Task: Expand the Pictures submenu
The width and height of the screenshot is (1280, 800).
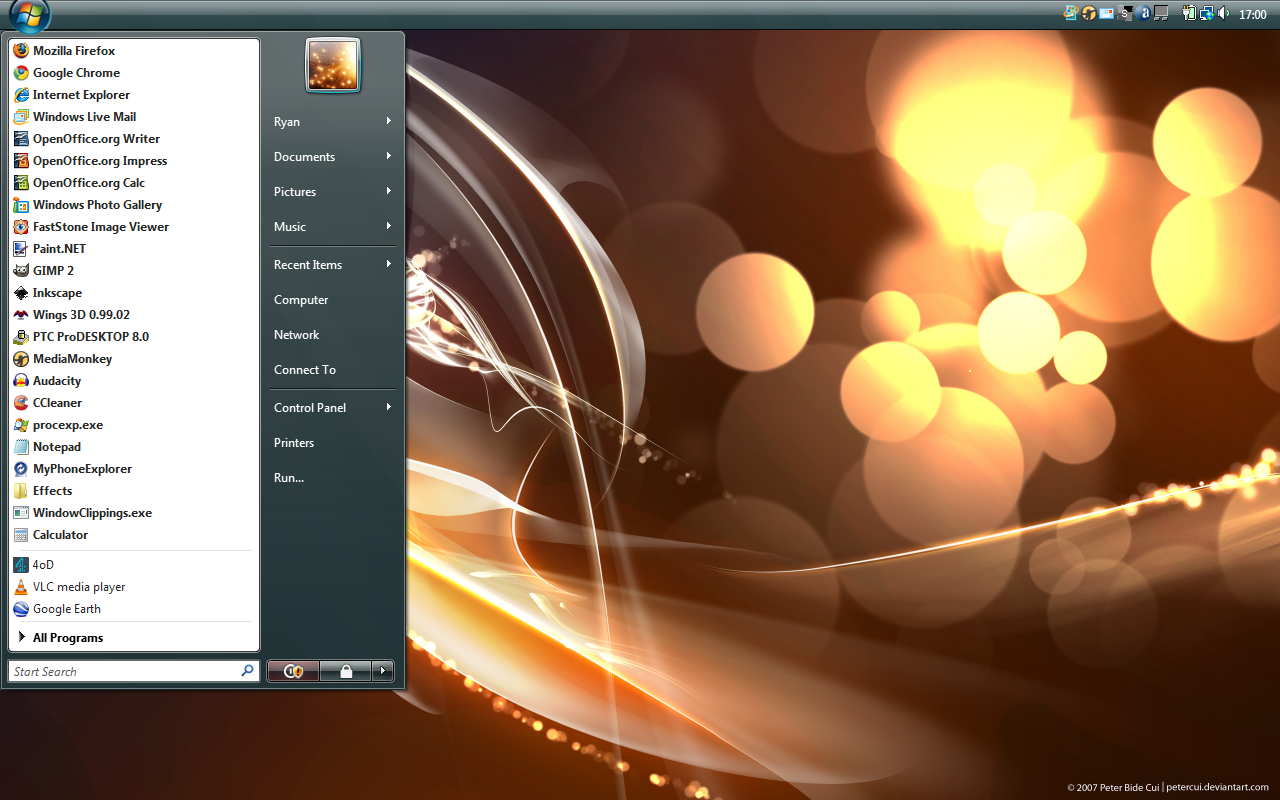Action: point(333,192)
